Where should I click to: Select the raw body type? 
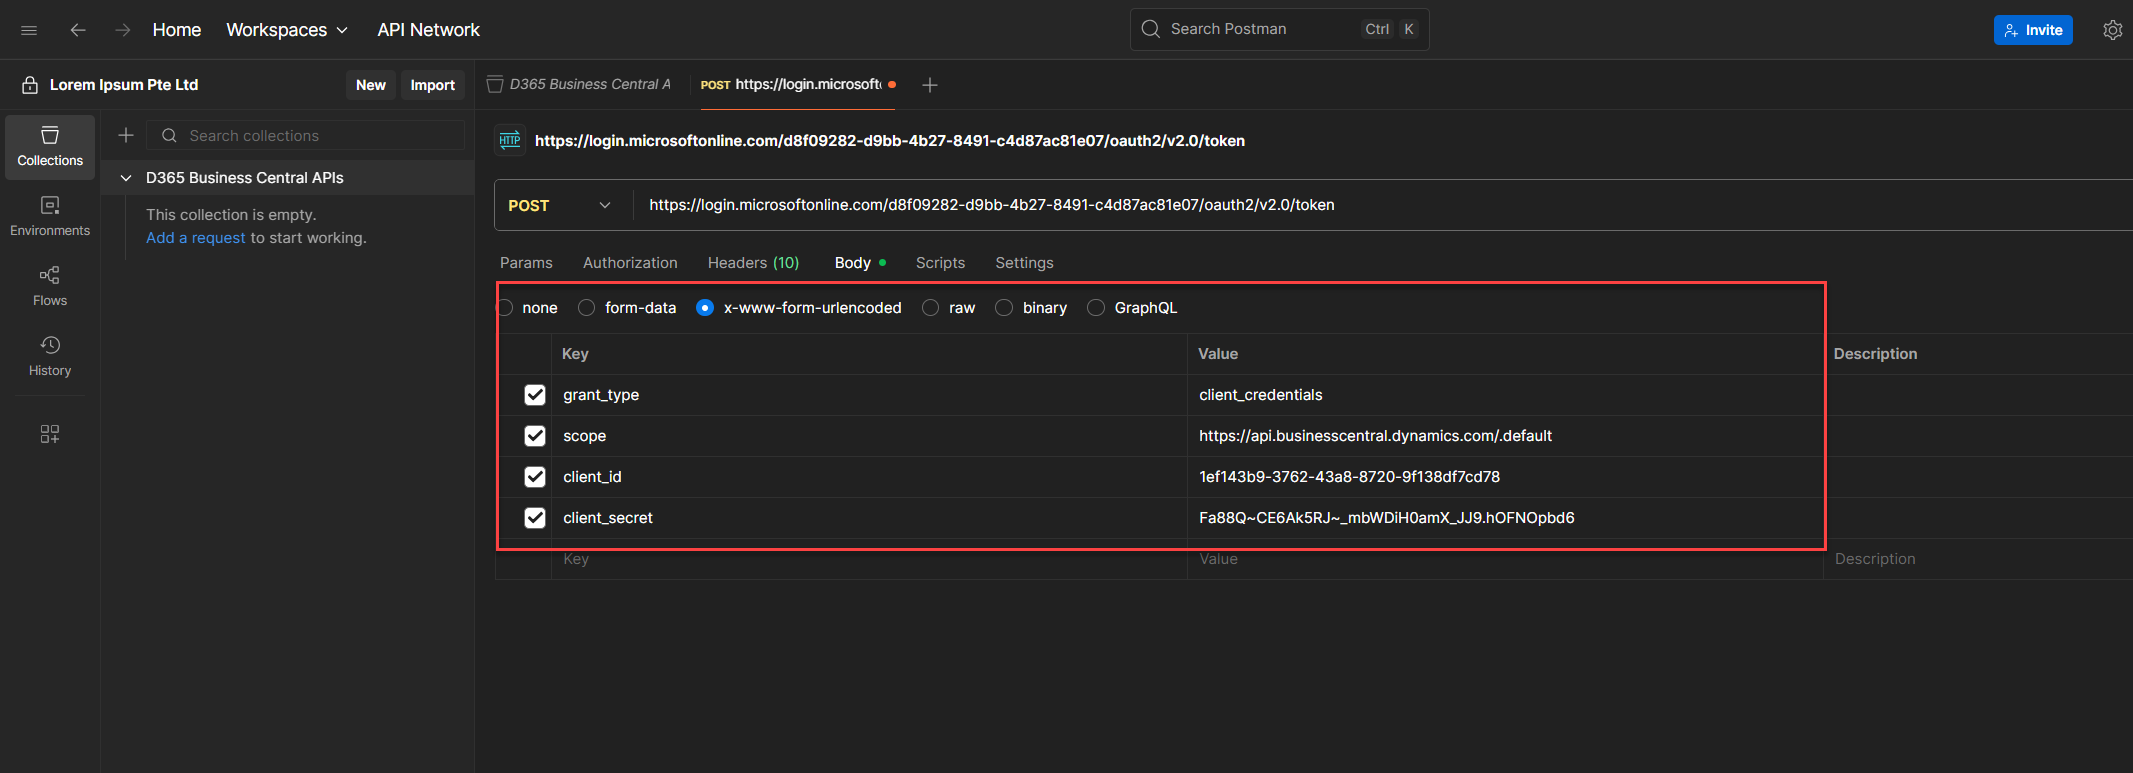click(x=931, y=308)
